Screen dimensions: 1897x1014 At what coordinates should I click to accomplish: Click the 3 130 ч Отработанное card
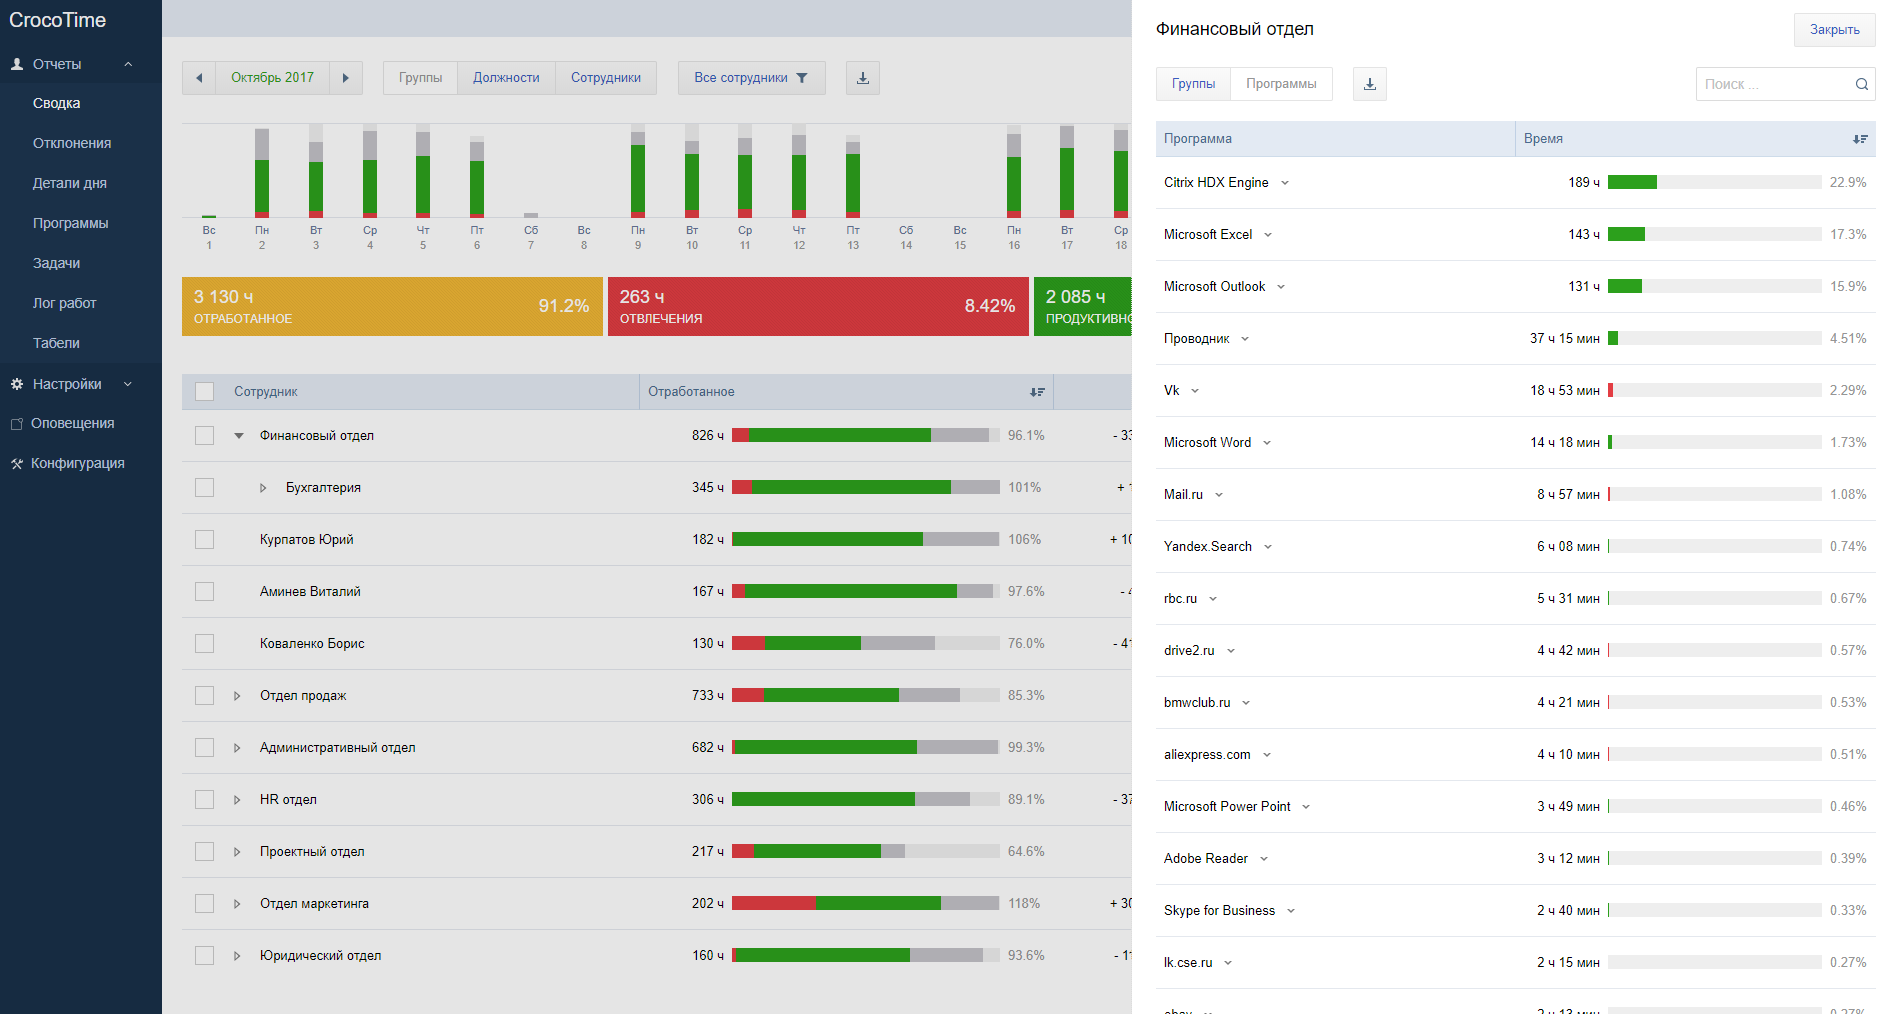pos(392,306)
